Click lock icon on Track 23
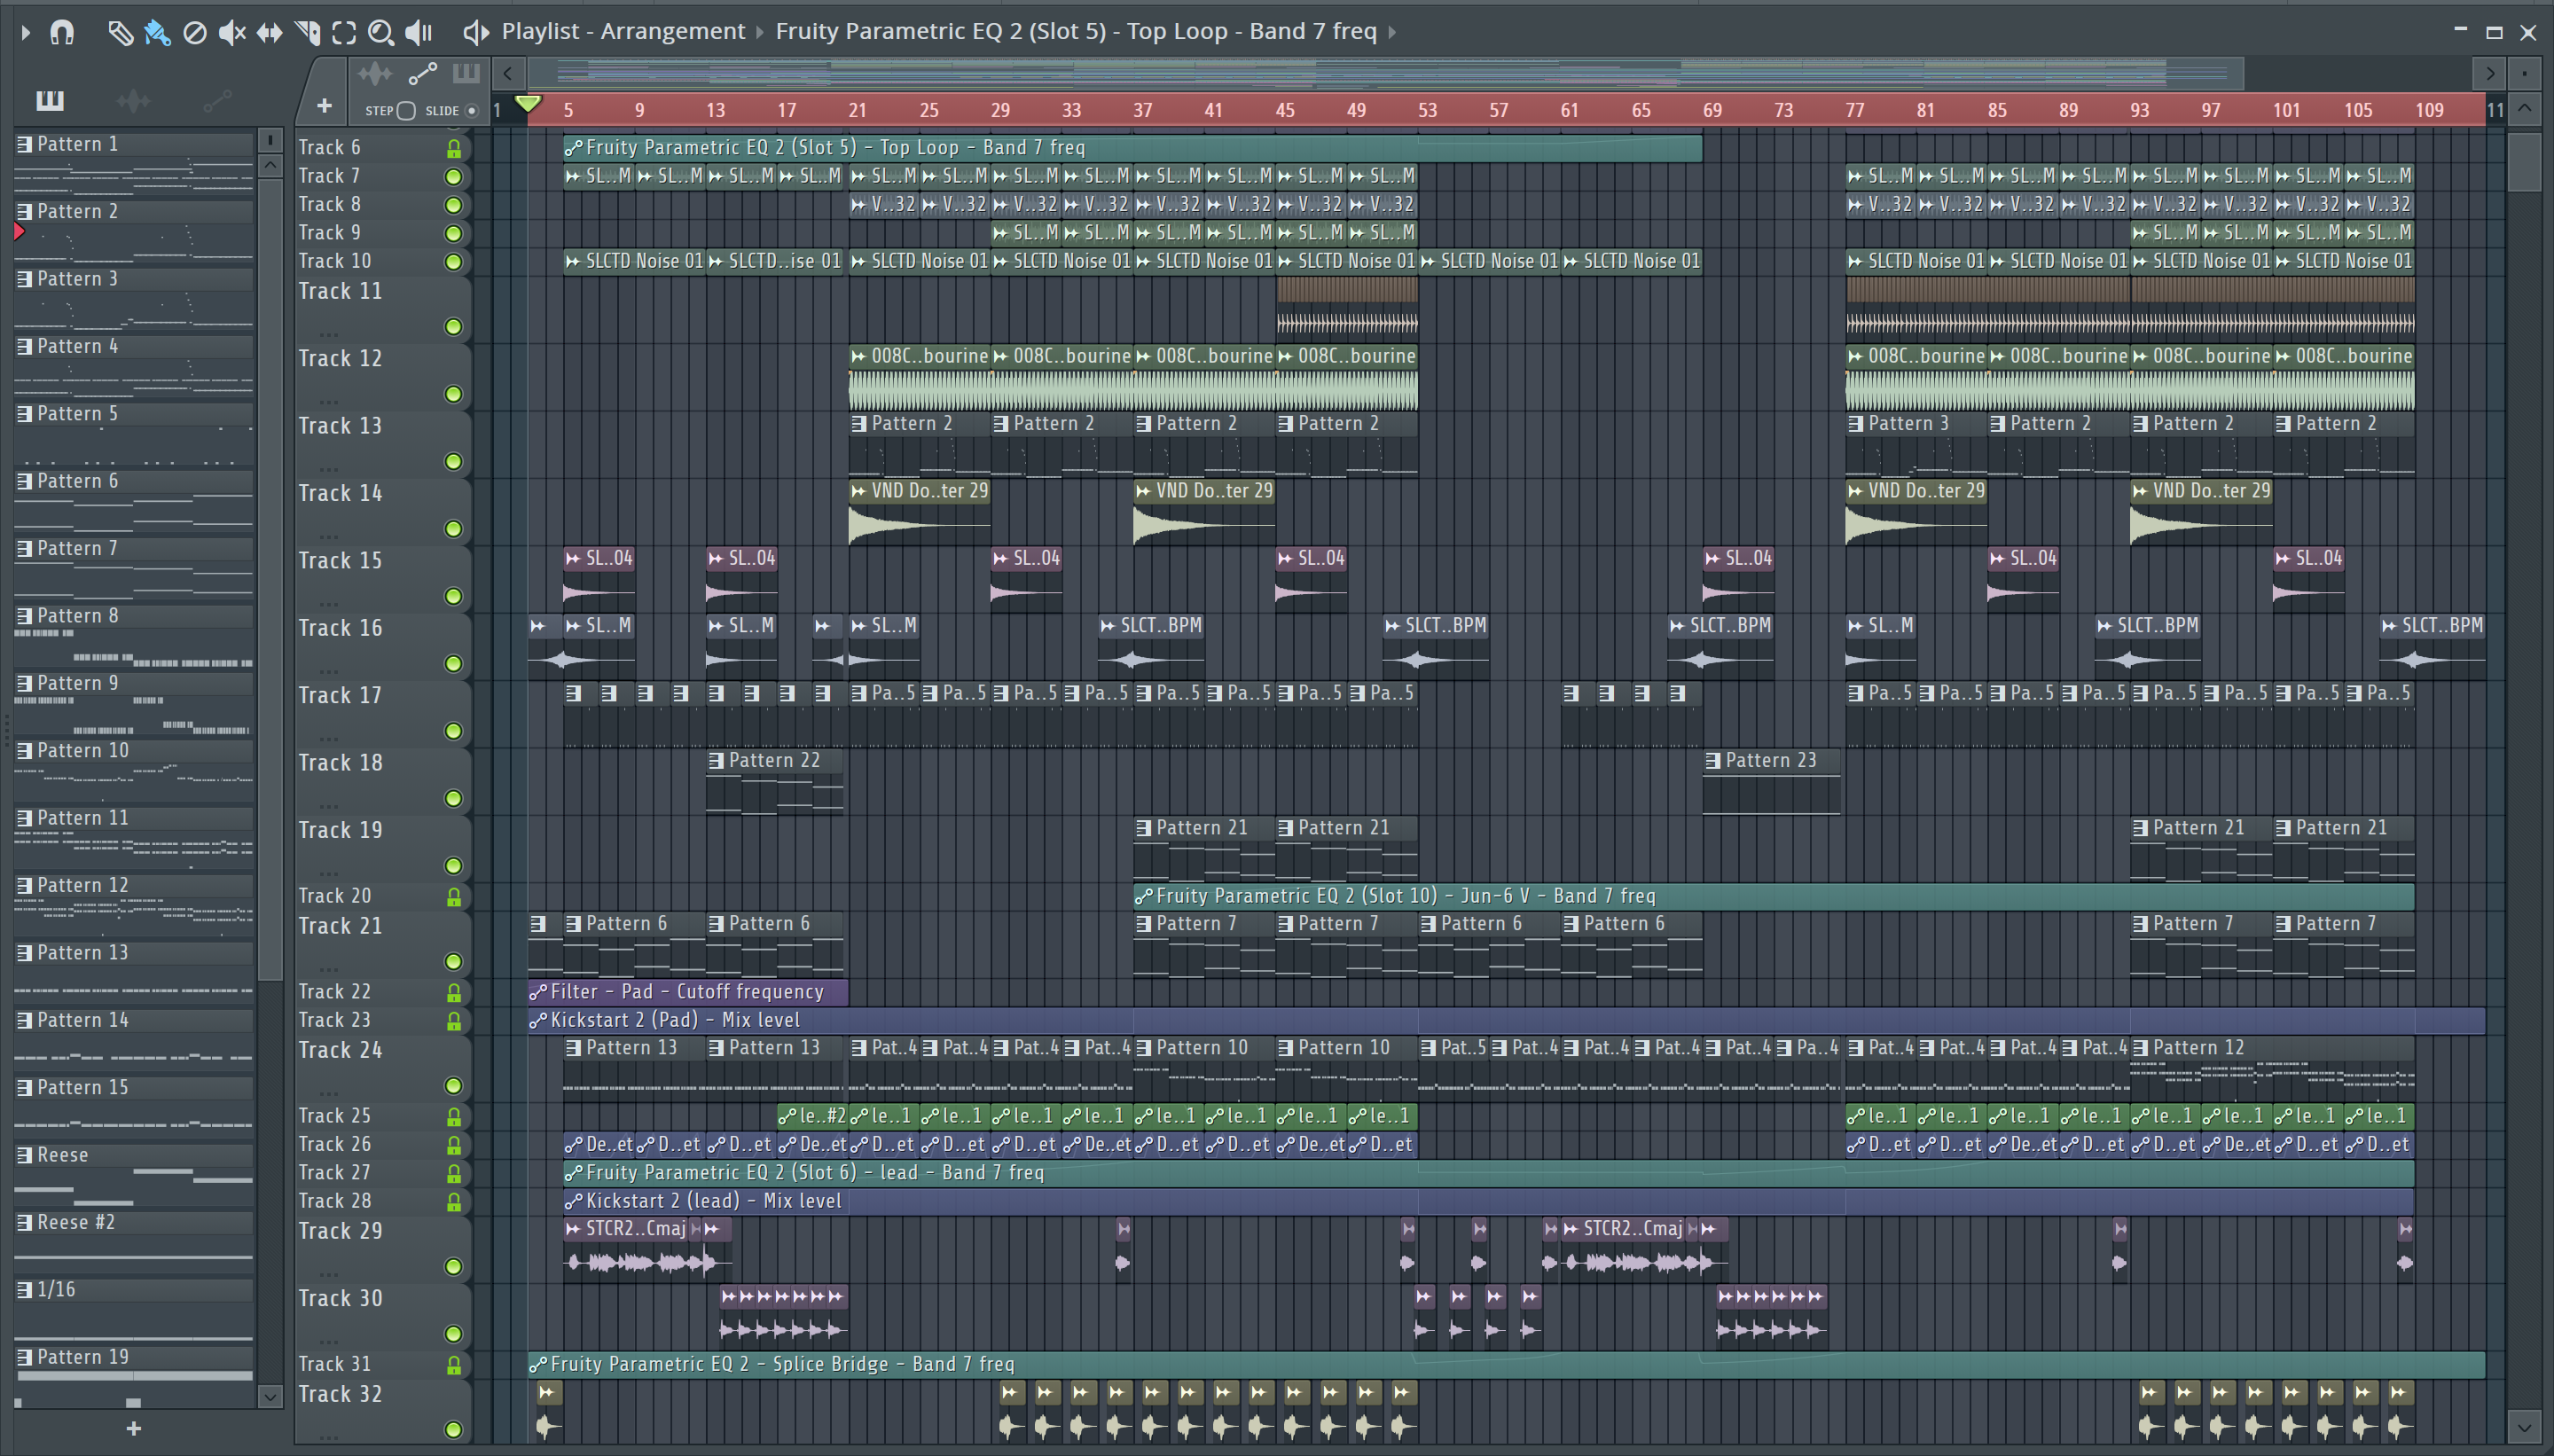The image size is (2554, 1456). click(453, 1020)
